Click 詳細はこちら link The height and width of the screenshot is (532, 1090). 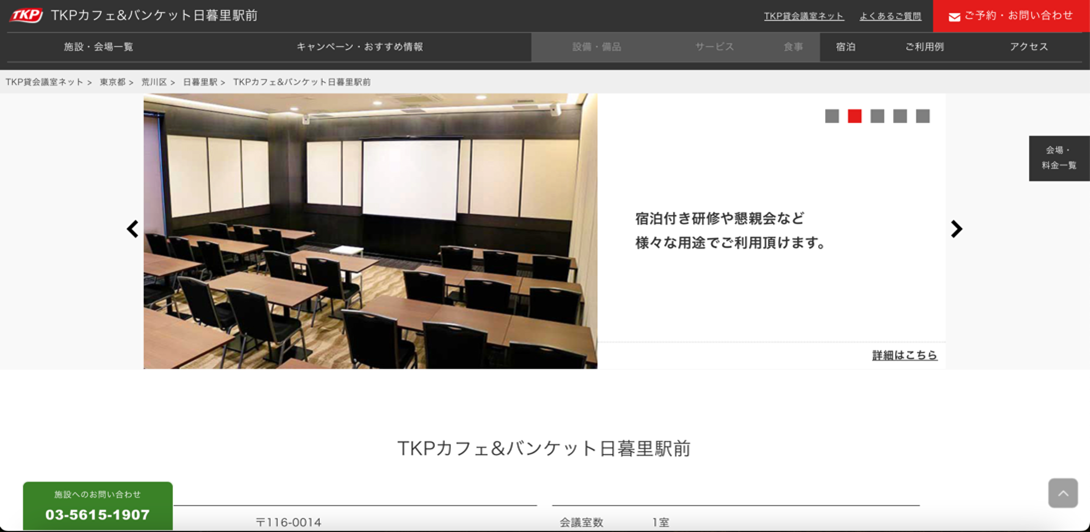coord(905,355)
